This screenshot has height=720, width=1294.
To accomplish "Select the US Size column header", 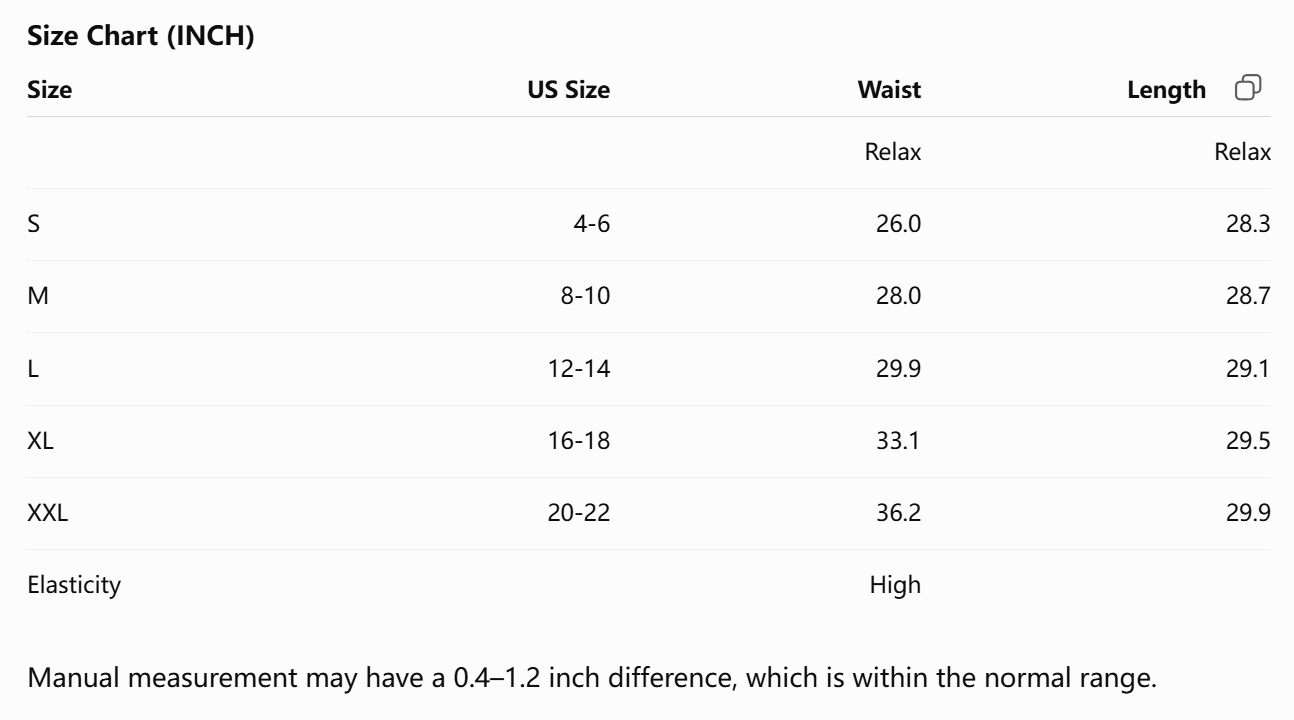I will [x=568, y=90].
